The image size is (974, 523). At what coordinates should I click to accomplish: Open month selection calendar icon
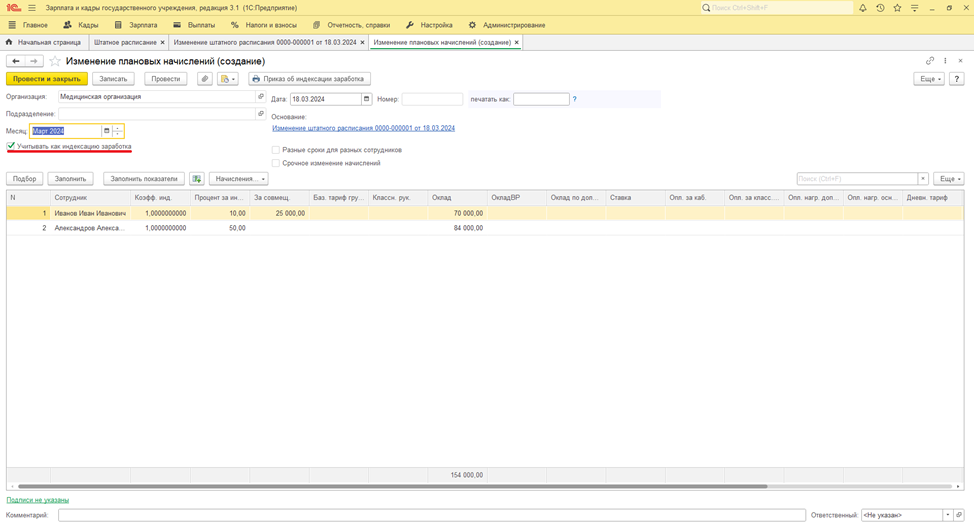point(106,131)
